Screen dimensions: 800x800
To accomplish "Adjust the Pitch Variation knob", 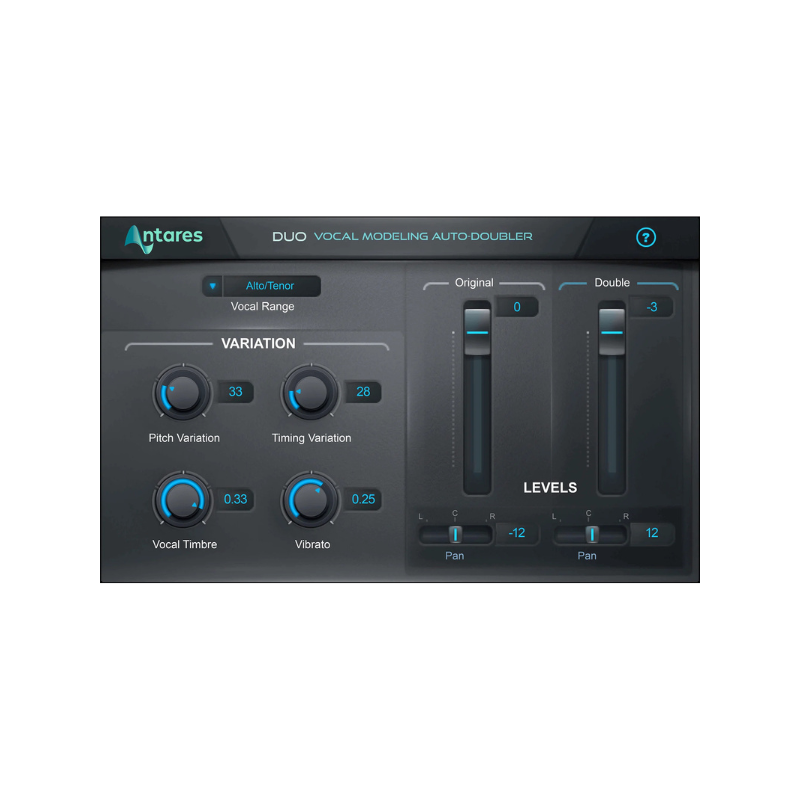I will click(183, 395).
